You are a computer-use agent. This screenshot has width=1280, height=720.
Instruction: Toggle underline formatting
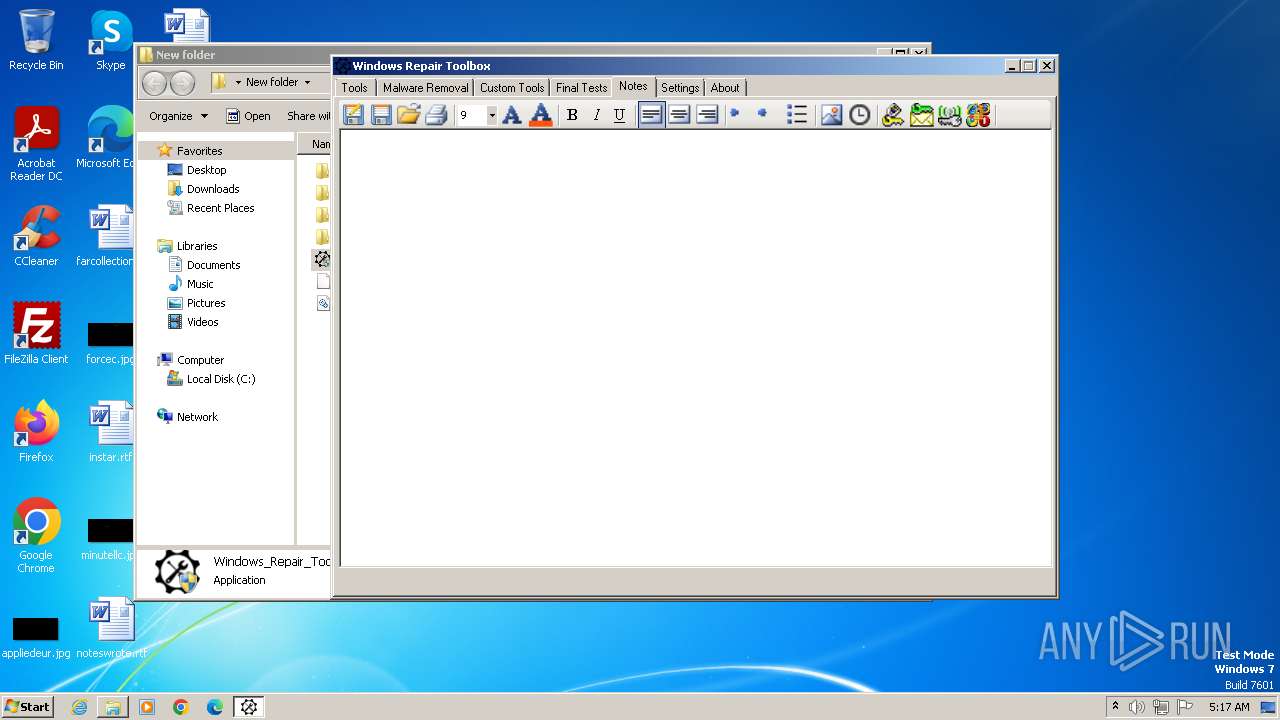tap(620, 115)
